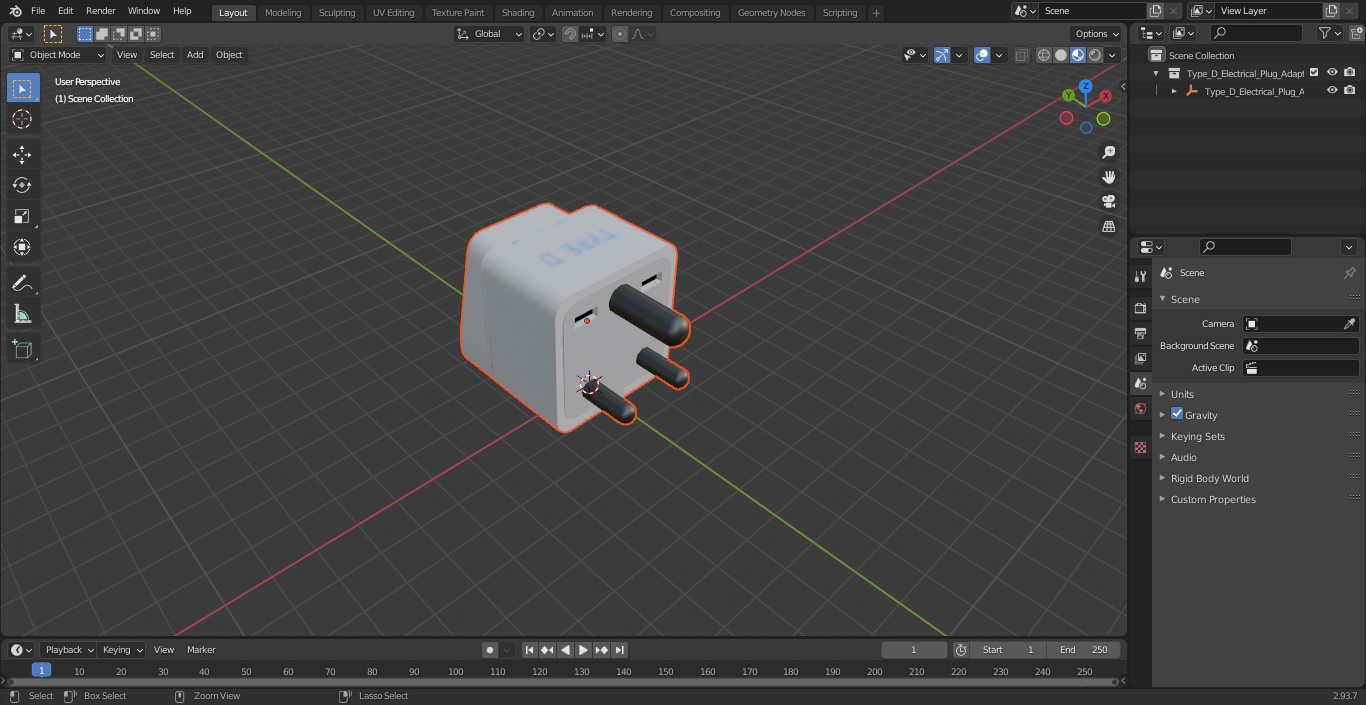The height and width of the screenshot is (705, 1366).
Task: Expand the Type_D_Electrical_Plug_A object tree row
Action: [1174, 91]
